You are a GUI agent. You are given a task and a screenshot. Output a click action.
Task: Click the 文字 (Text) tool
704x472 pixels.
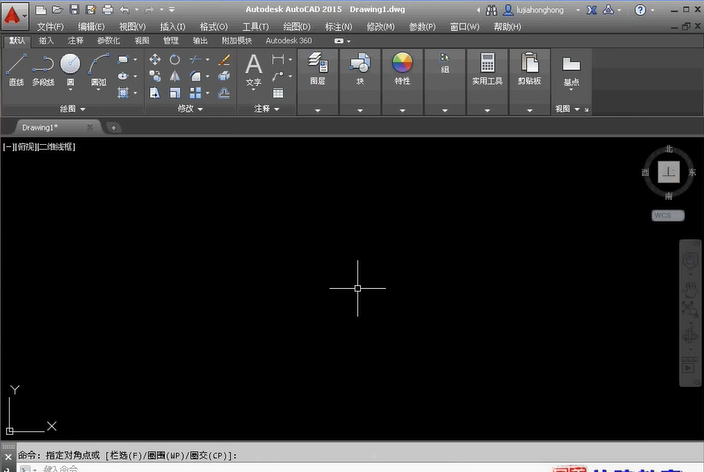(254, 70)
